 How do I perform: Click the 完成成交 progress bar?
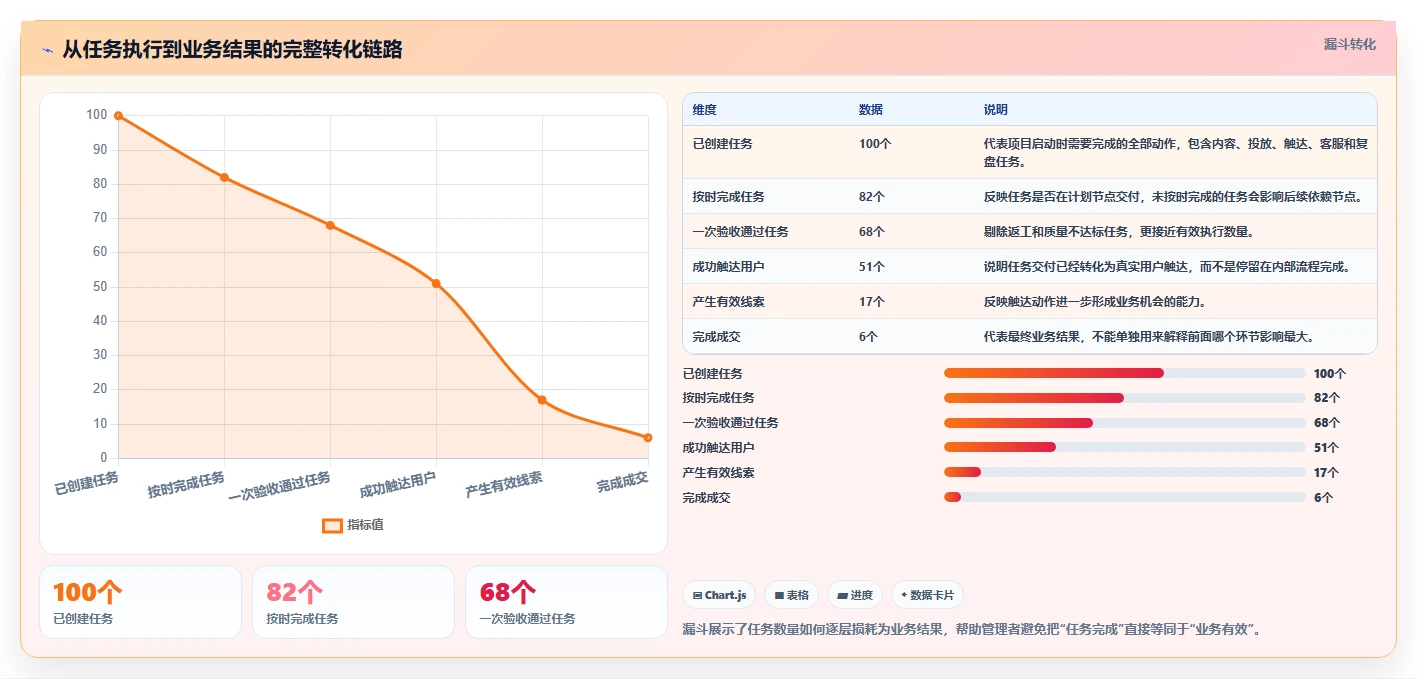pos(1125,497)
